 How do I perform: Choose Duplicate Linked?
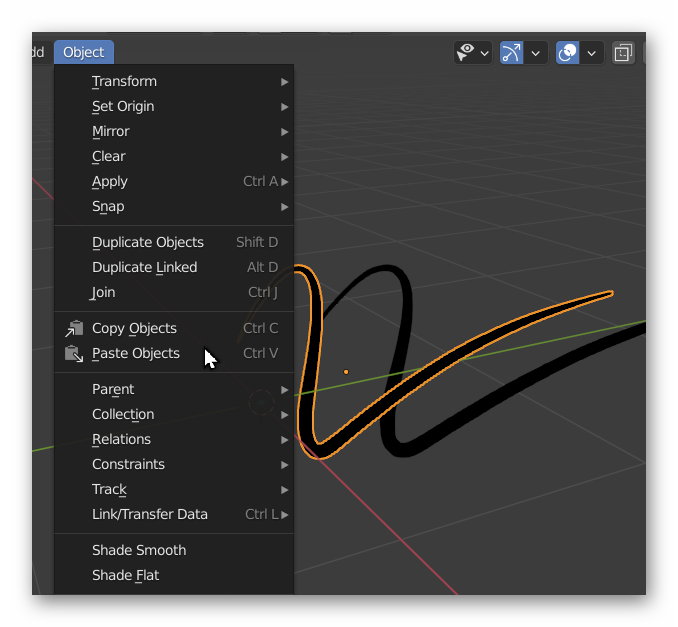tap(174, 267)
